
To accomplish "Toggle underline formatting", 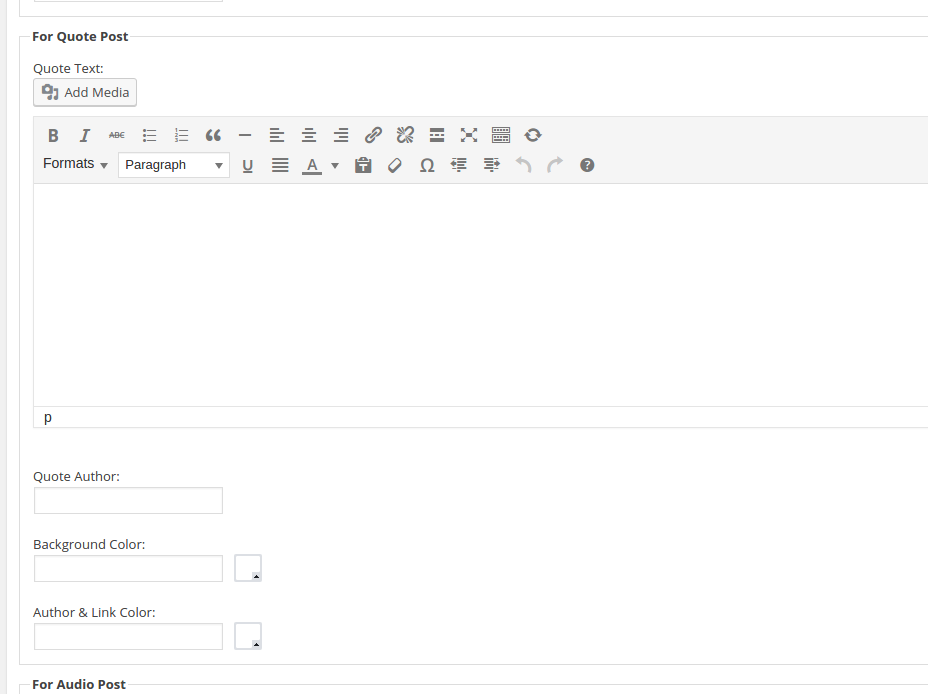I will (248, 166).
